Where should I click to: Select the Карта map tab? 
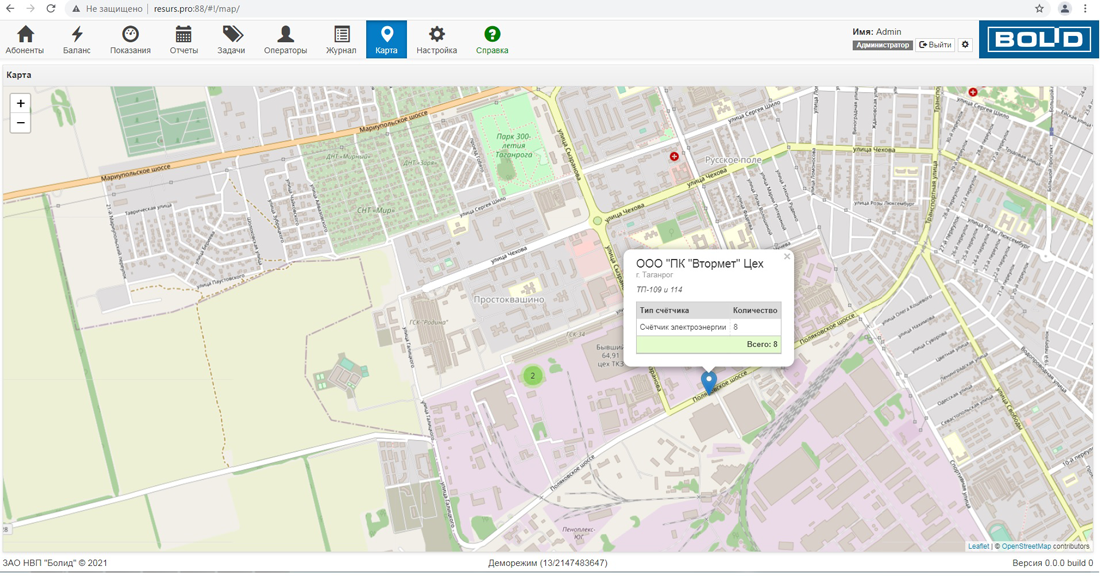(386, 40)
